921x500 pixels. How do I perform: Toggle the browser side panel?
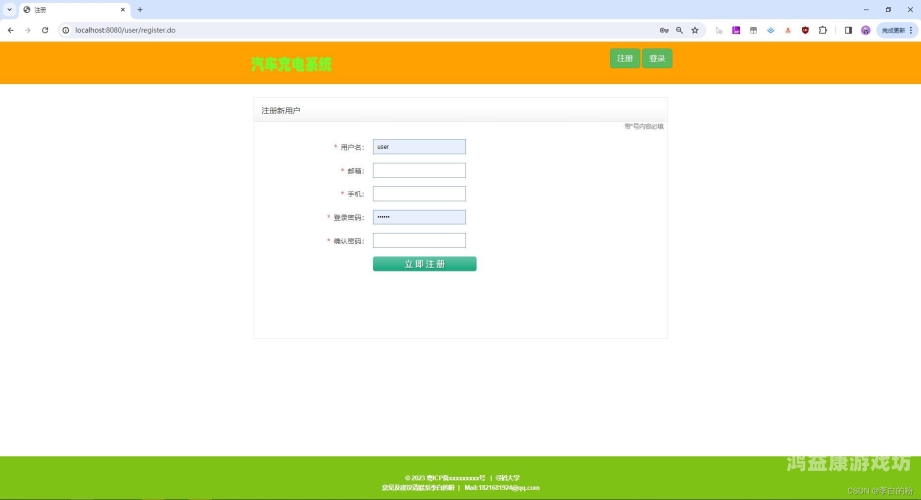click(848, 30)
